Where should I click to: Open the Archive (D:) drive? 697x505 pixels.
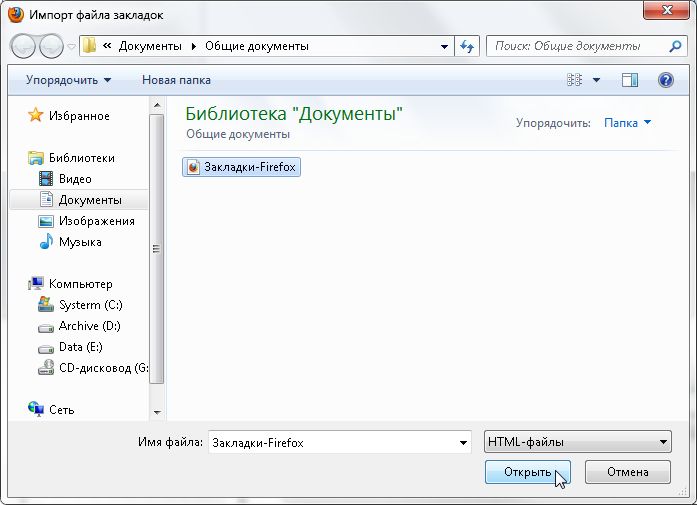[90, 326]
